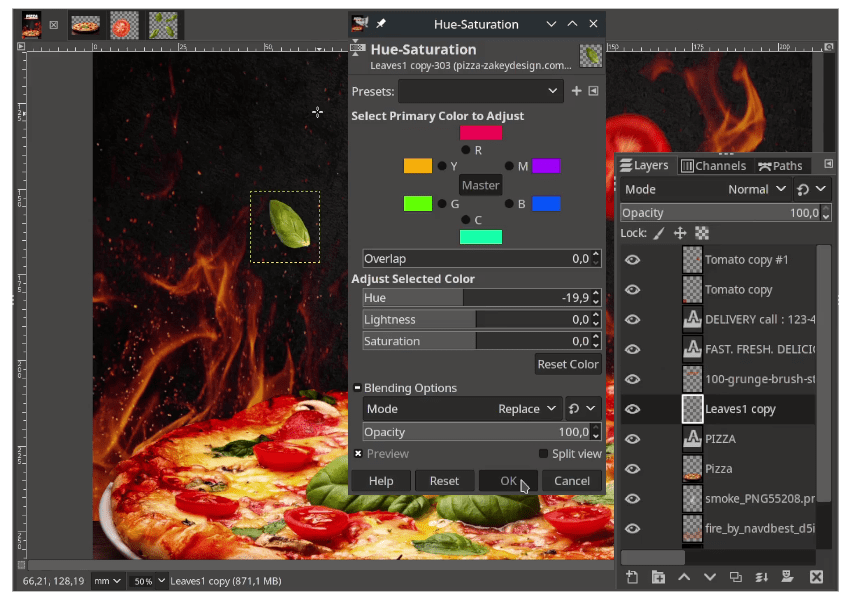Lock pixels with the brush icon

pyautogui.click(x=659, y=233)
